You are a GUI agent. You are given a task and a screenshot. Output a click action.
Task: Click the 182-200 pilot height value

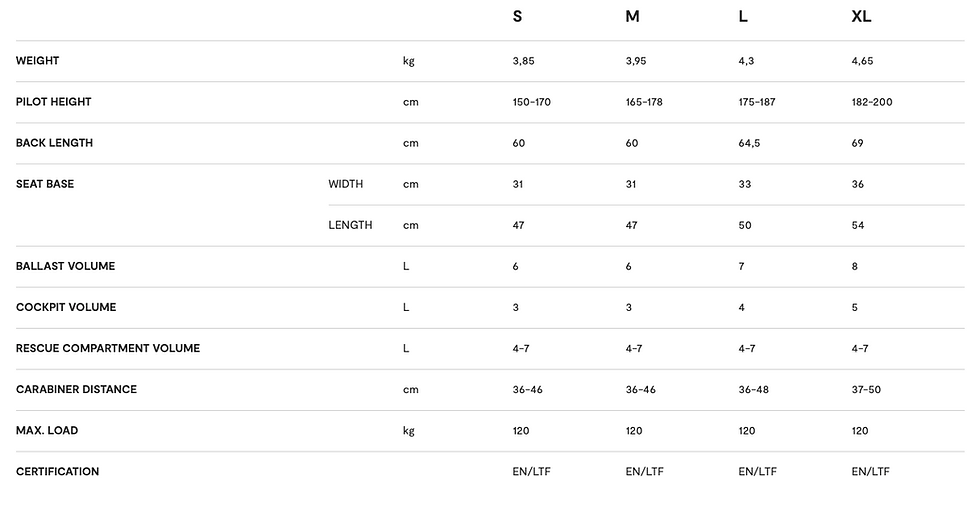point(872,102)
